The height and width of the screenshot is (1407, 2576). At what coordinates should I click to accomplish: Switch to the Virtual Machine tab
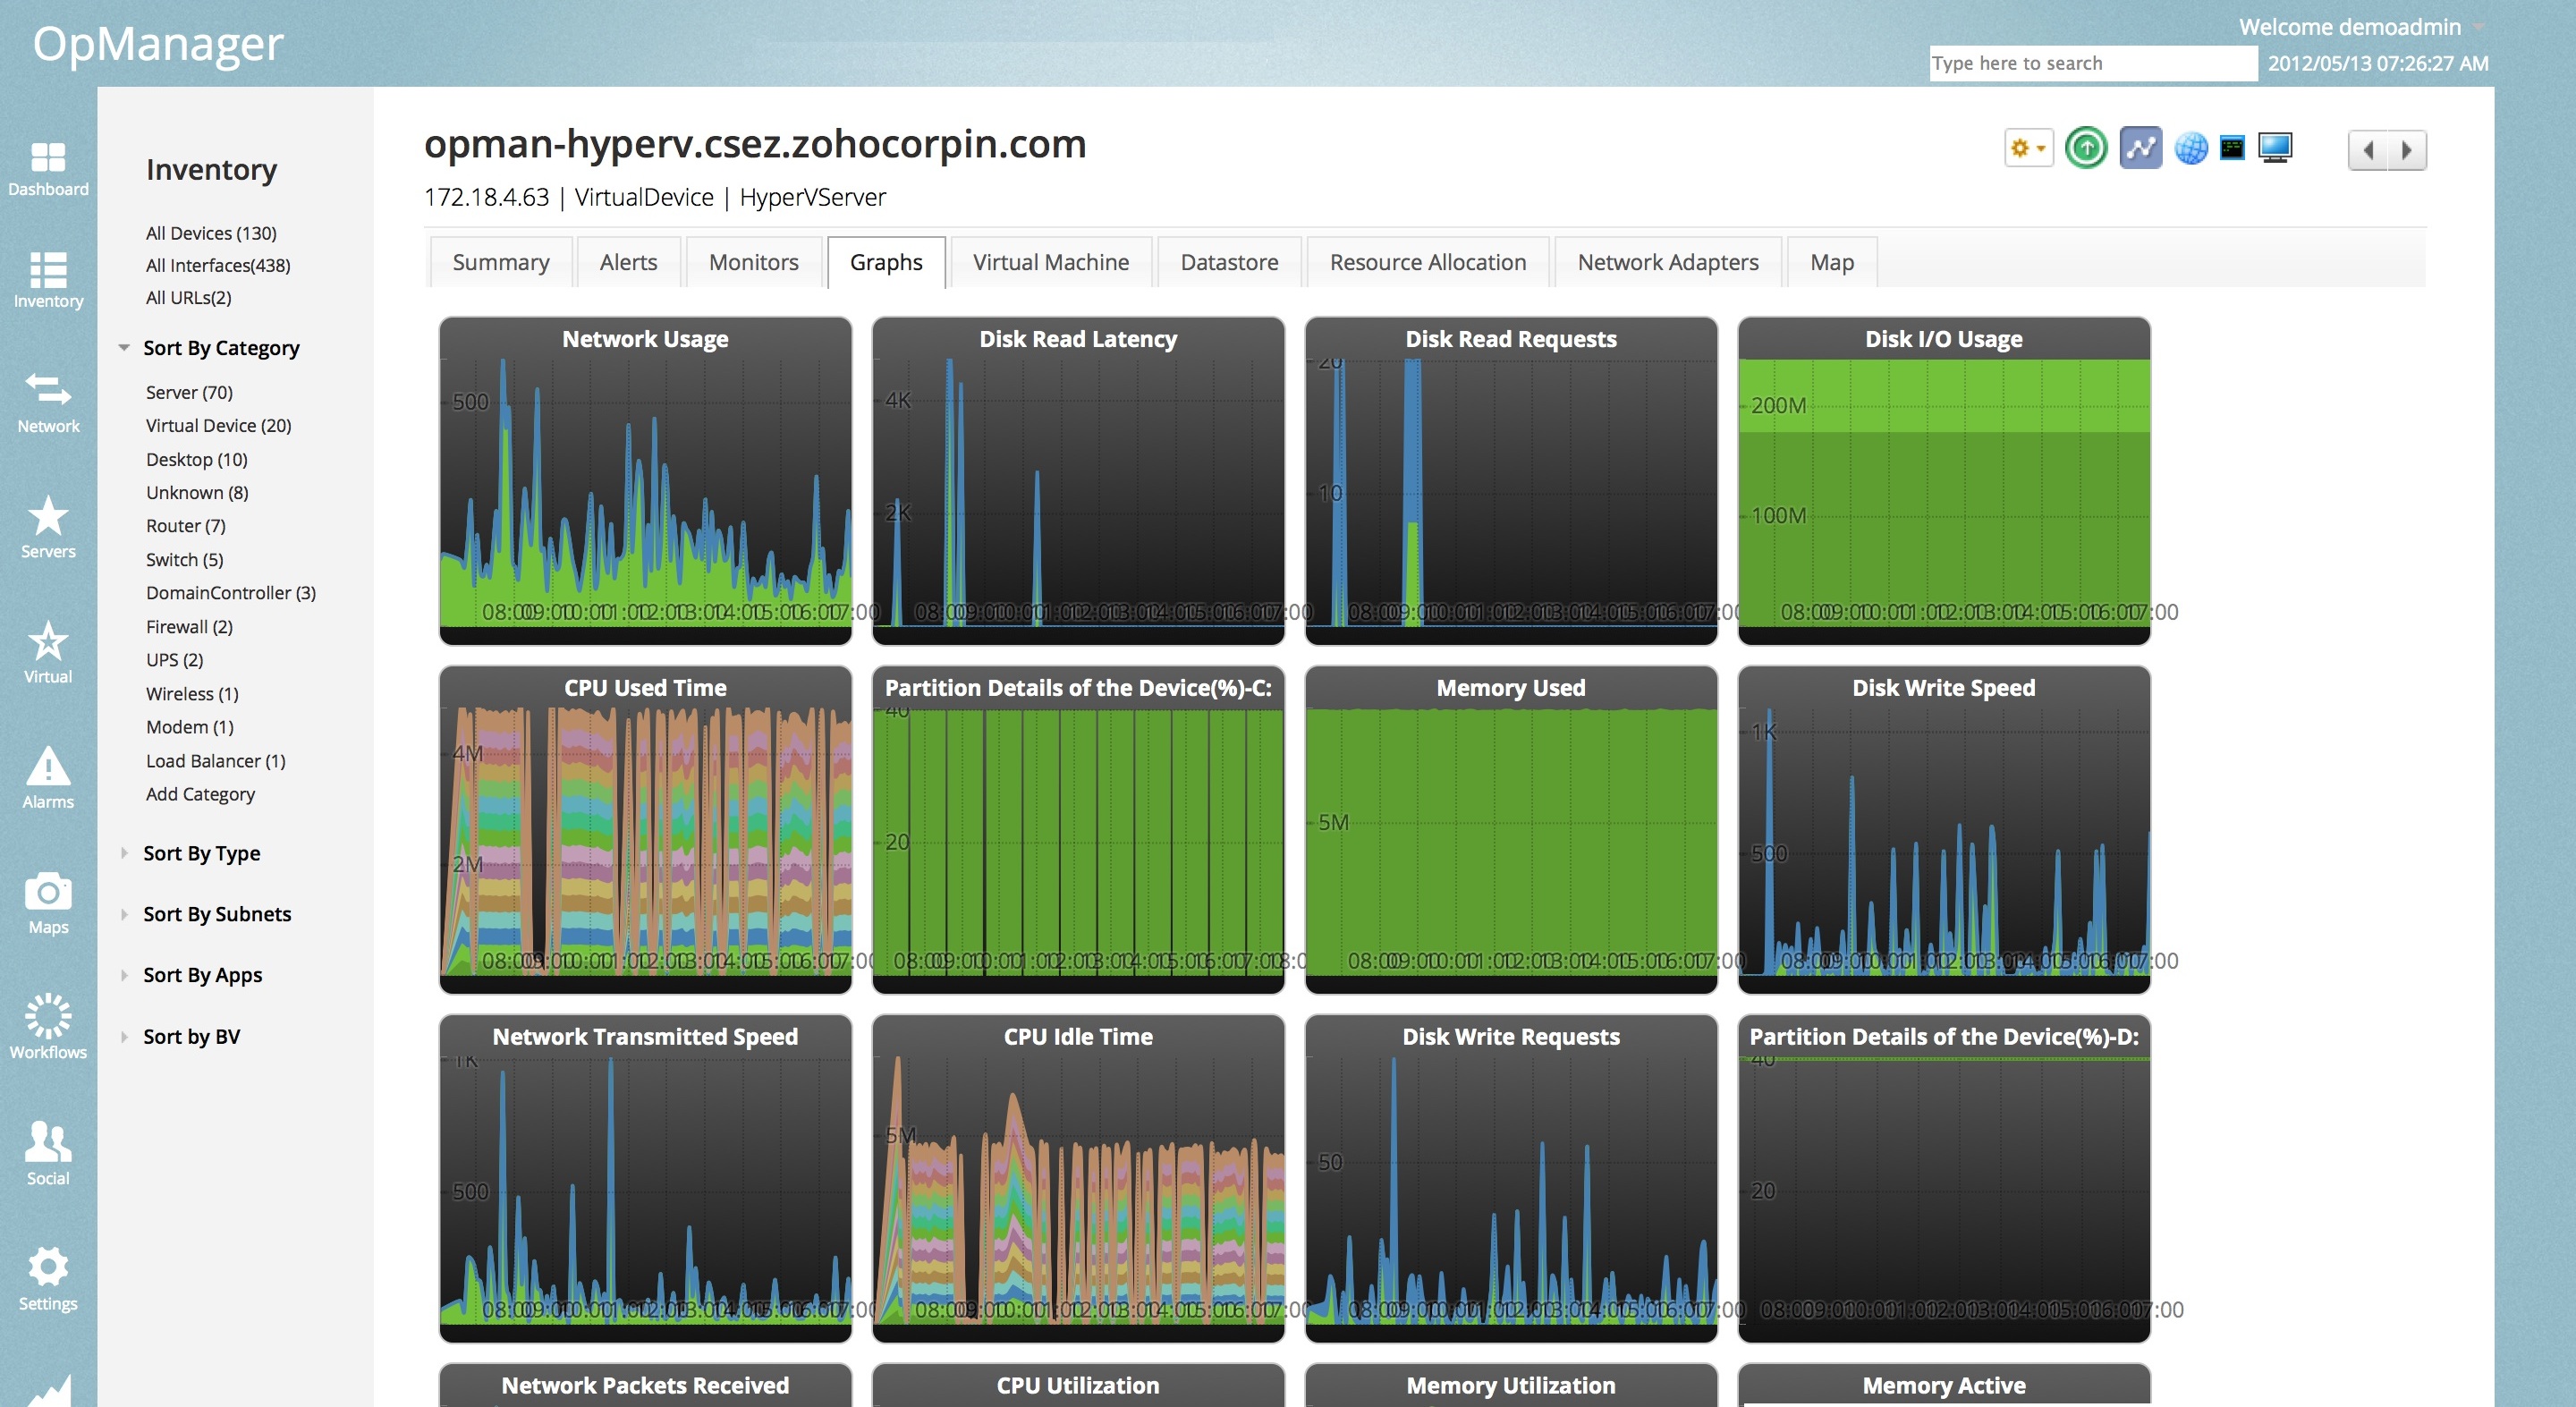coord(1050,262)
